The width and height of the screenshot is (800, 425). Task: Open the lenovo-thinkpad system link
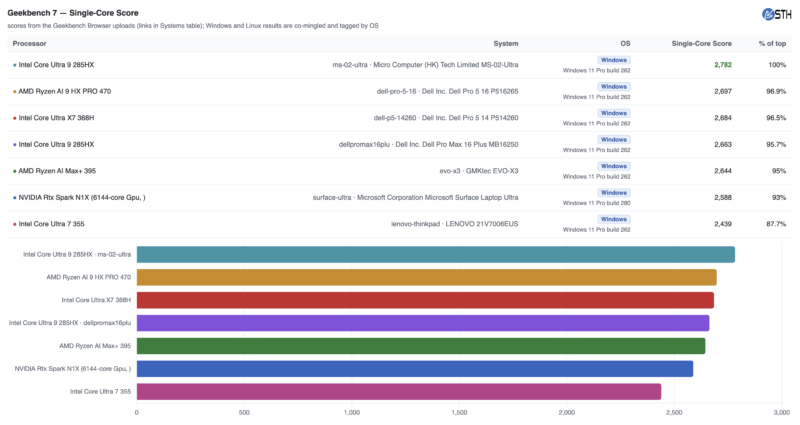[455, 224]
